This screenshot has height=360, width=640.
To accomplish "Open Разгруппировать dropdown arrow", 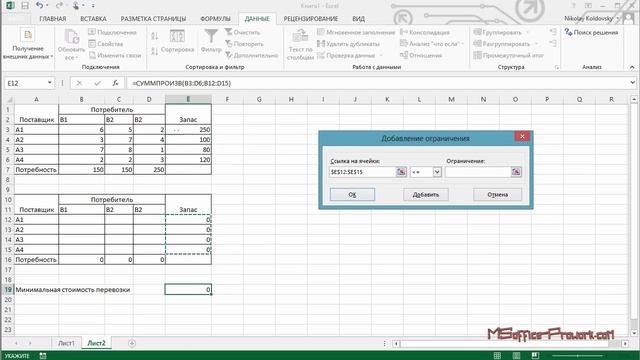I will (x=536, y=44).
